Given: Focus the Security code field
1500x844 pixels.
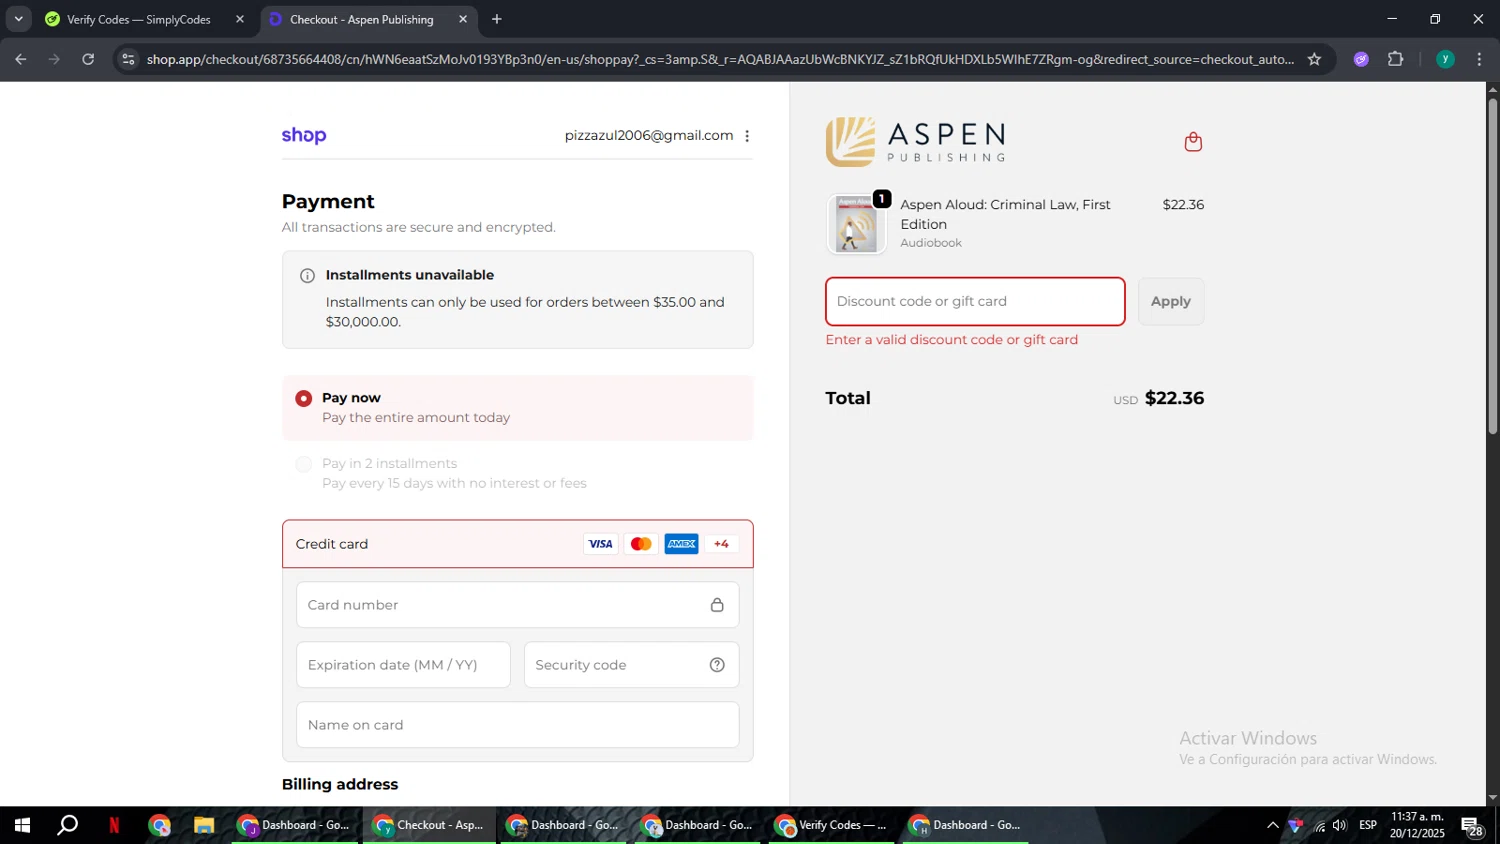Looking at the screenshot, I should 632,665.
